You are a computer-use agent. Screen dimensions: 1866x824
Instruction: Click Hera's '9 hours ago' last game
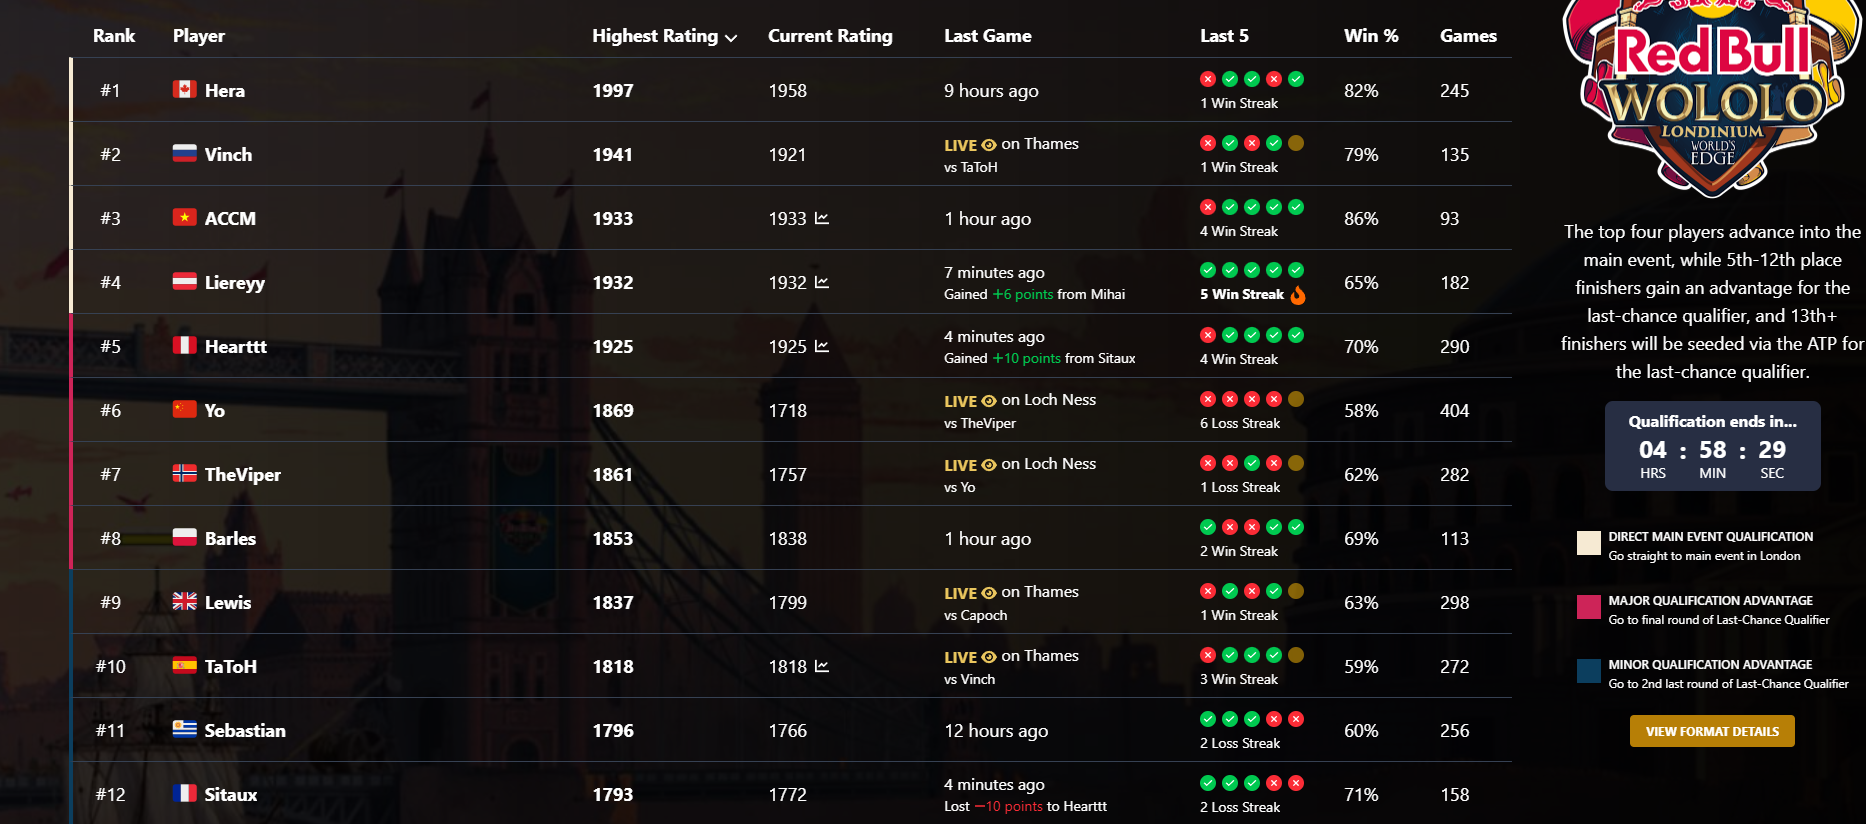pyautogui.click(x=991, y=90)
